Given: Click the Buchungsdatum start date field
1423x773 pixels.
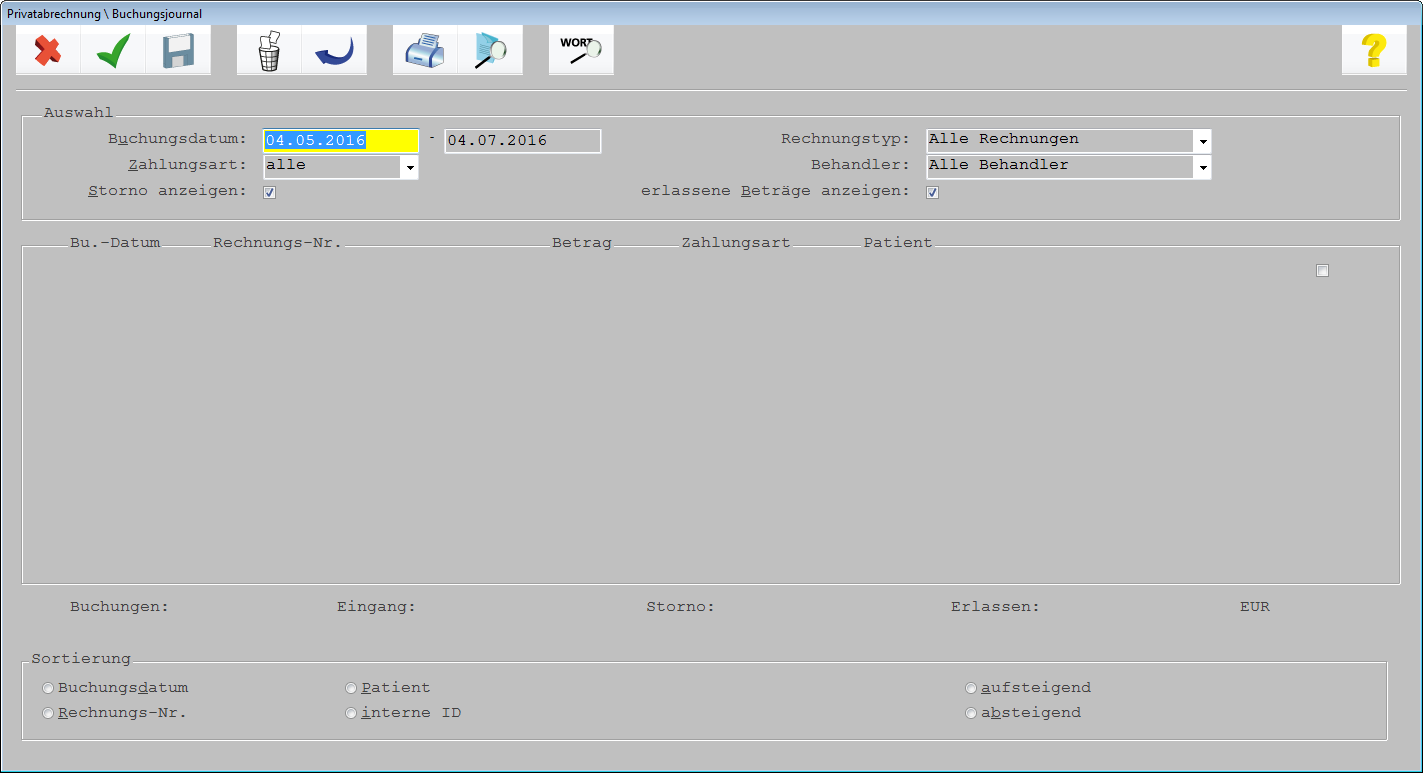Looking at the screenshot, I should coord(341,141).
